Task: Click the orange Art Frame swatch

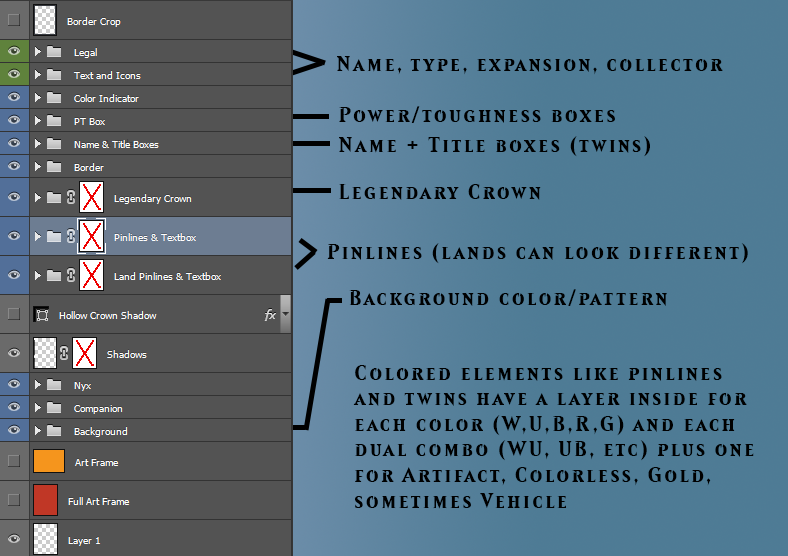Action: click(49, 461)
